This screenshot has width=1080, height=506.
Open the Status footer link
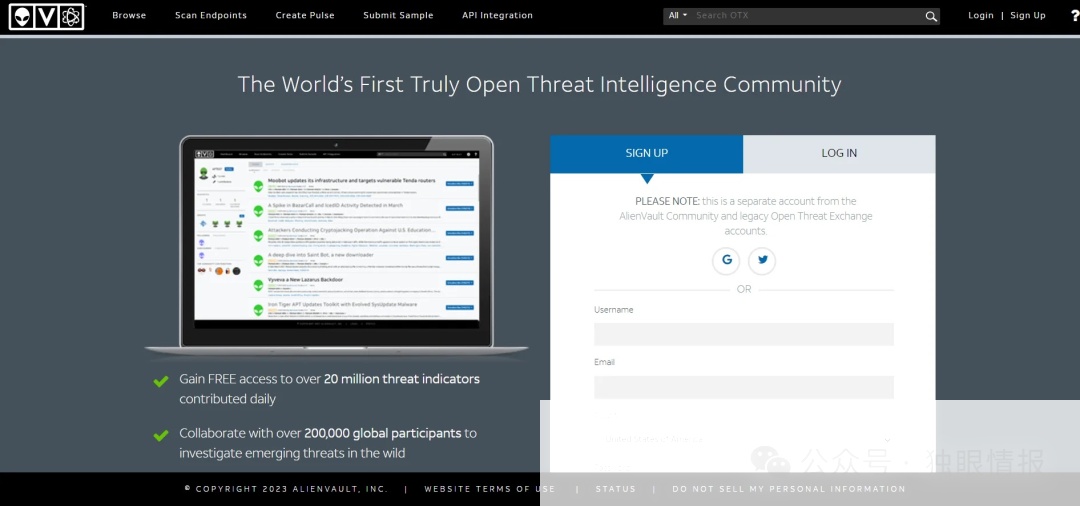tap(616, 489)
